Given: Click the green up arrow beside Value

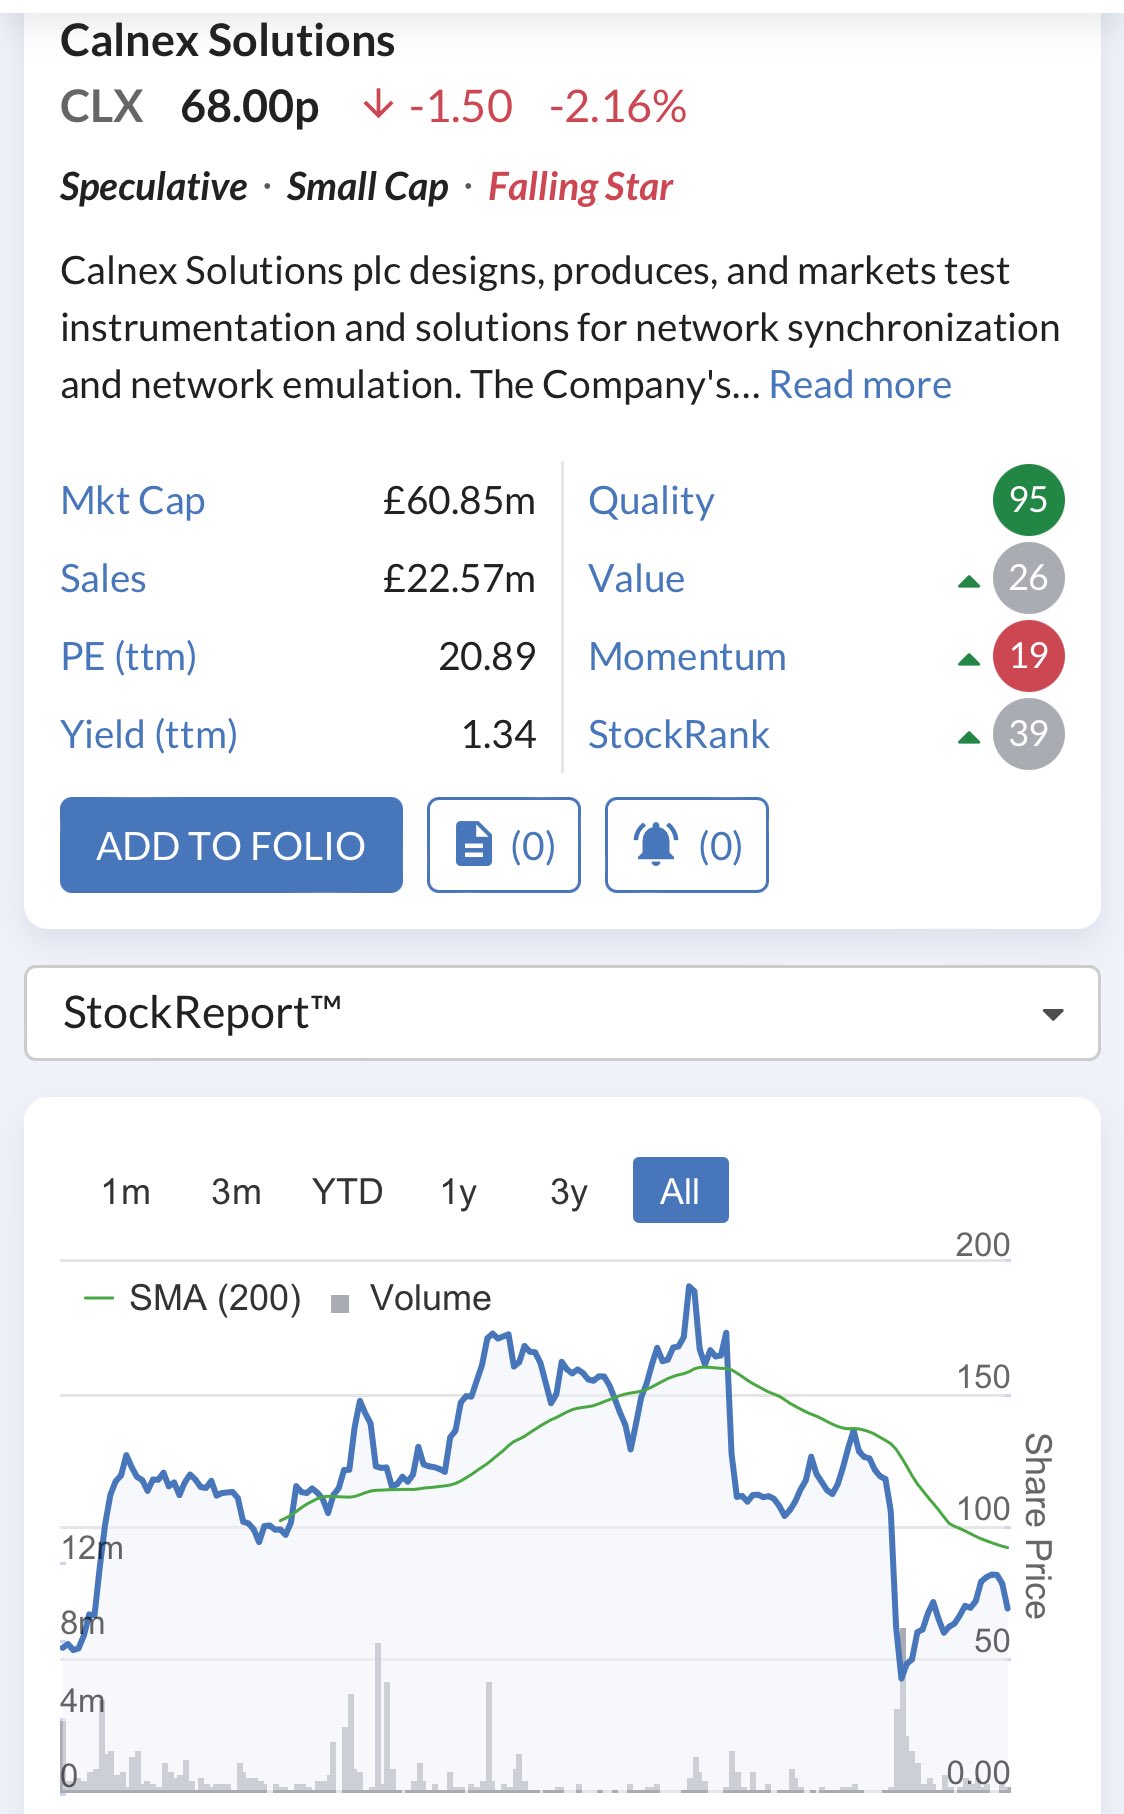Looking at the screenshot, I should click(x=968, y=581).
